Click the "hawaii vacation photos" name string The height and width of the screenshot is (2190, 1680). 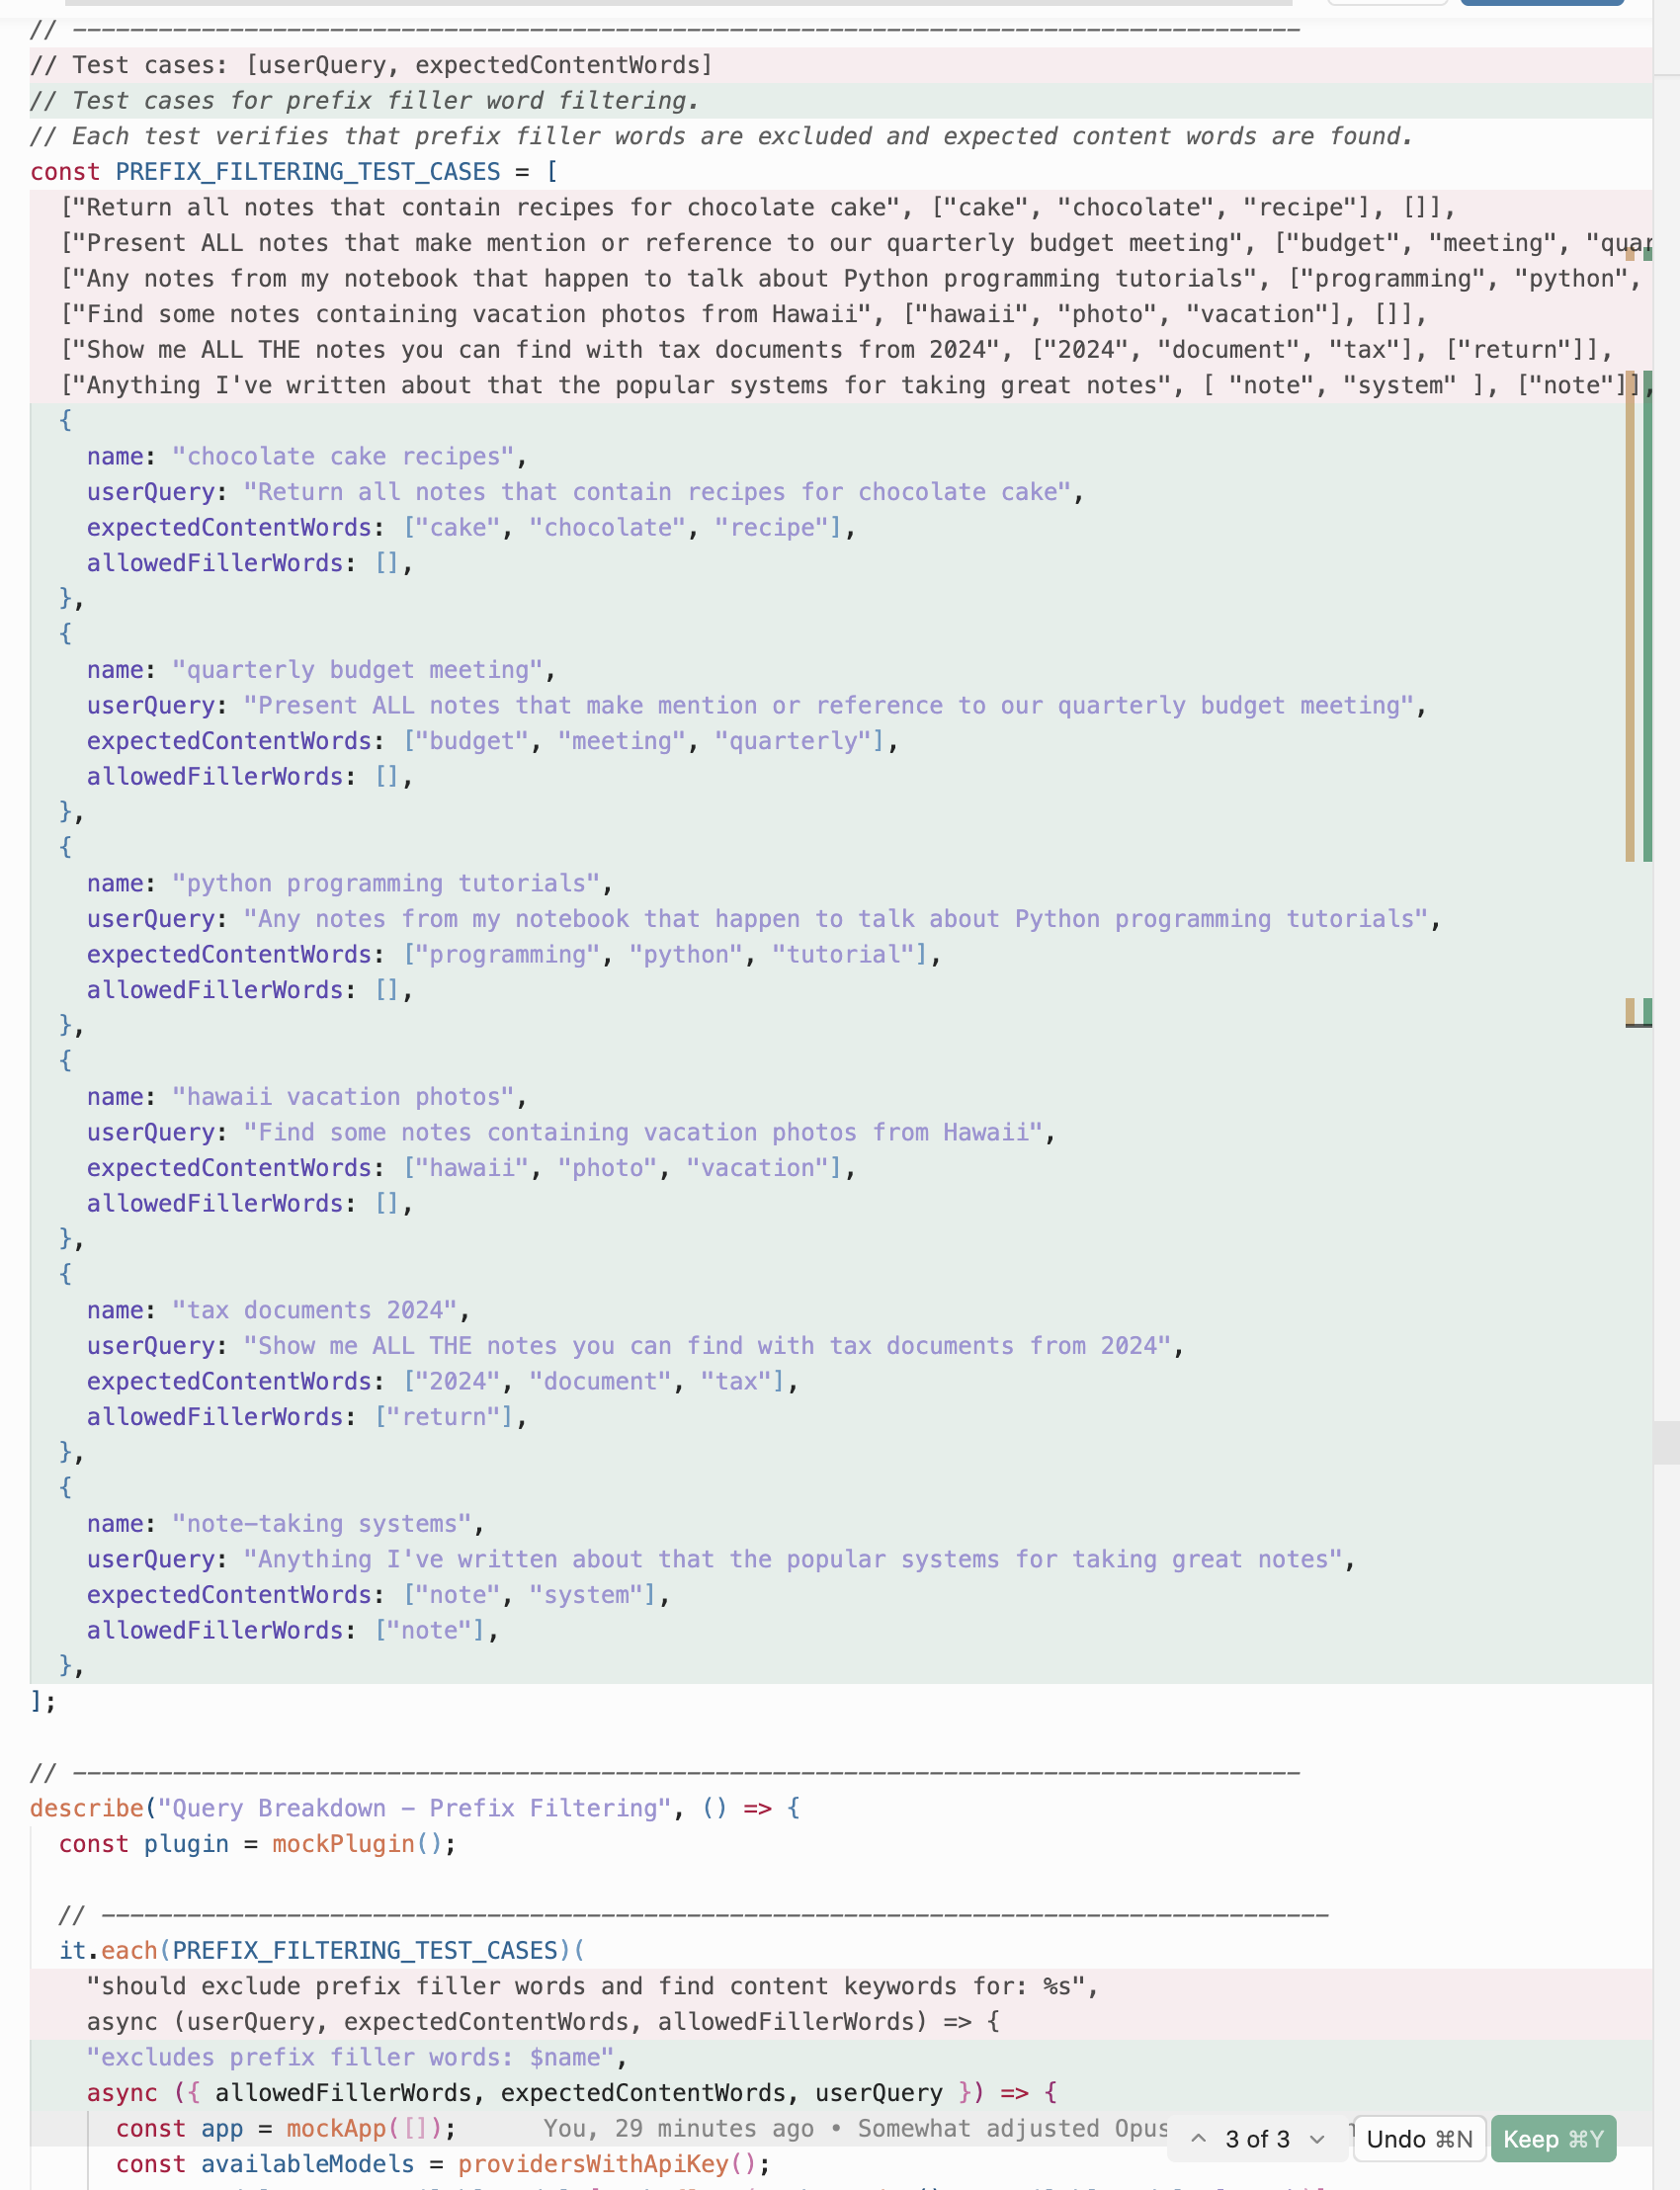pyautogui.click(x=348, y=1097)
